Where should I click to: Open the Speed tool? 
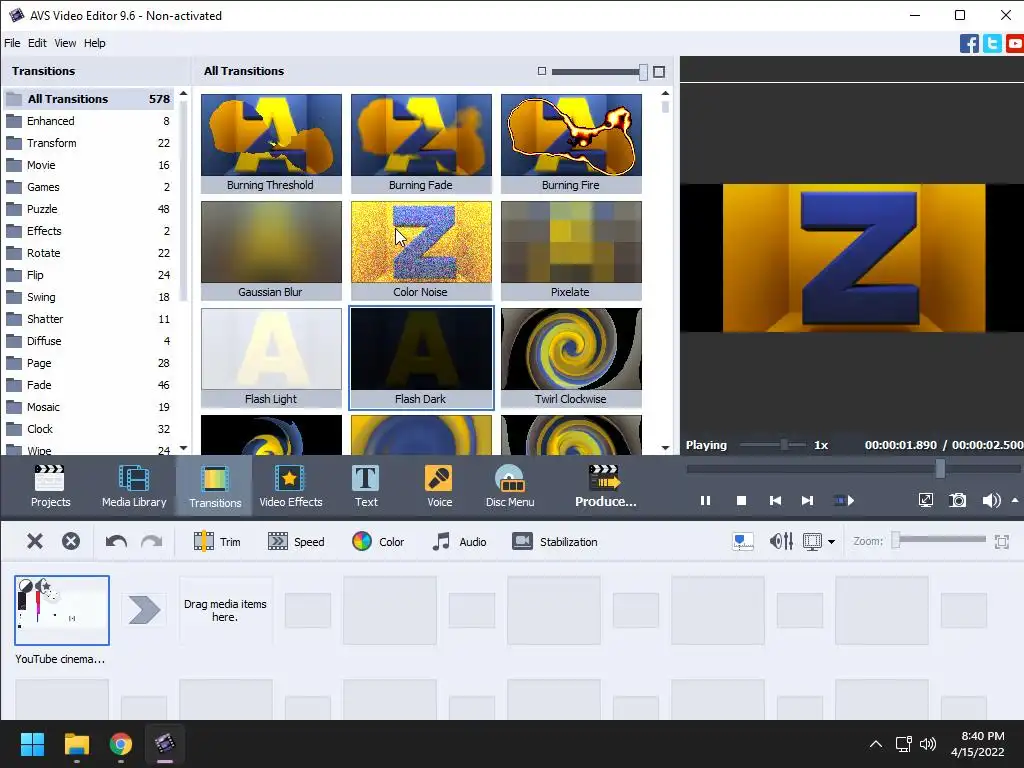pos(296,541)
